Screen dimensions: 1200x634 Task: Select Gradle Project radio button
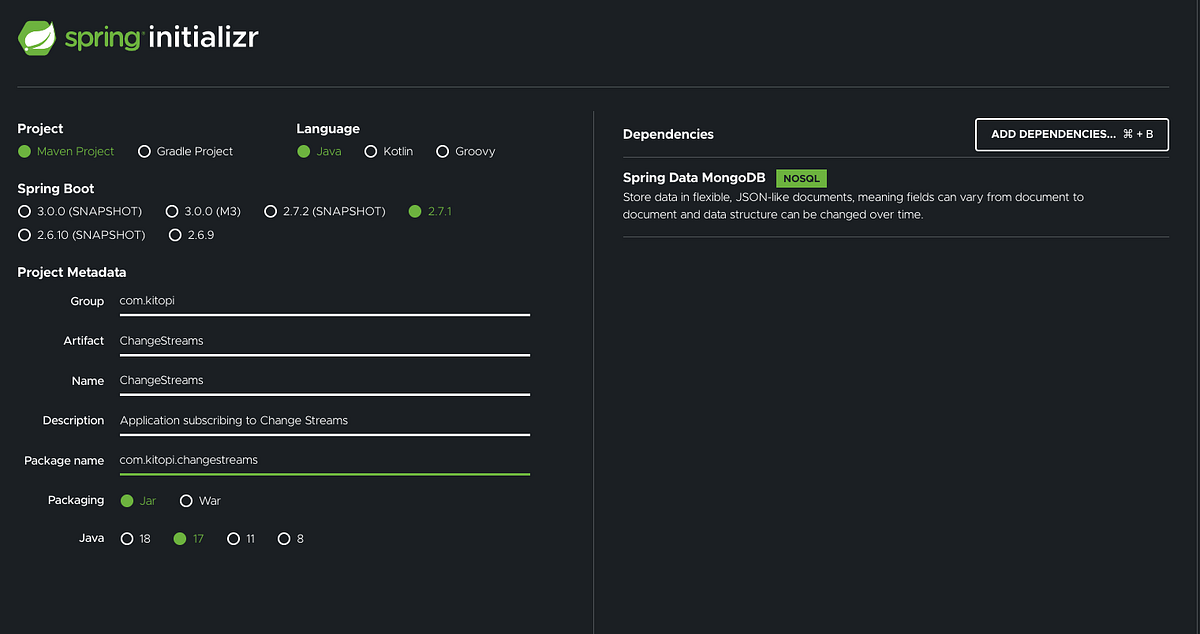pyautogui.click(x=145, y=152)
